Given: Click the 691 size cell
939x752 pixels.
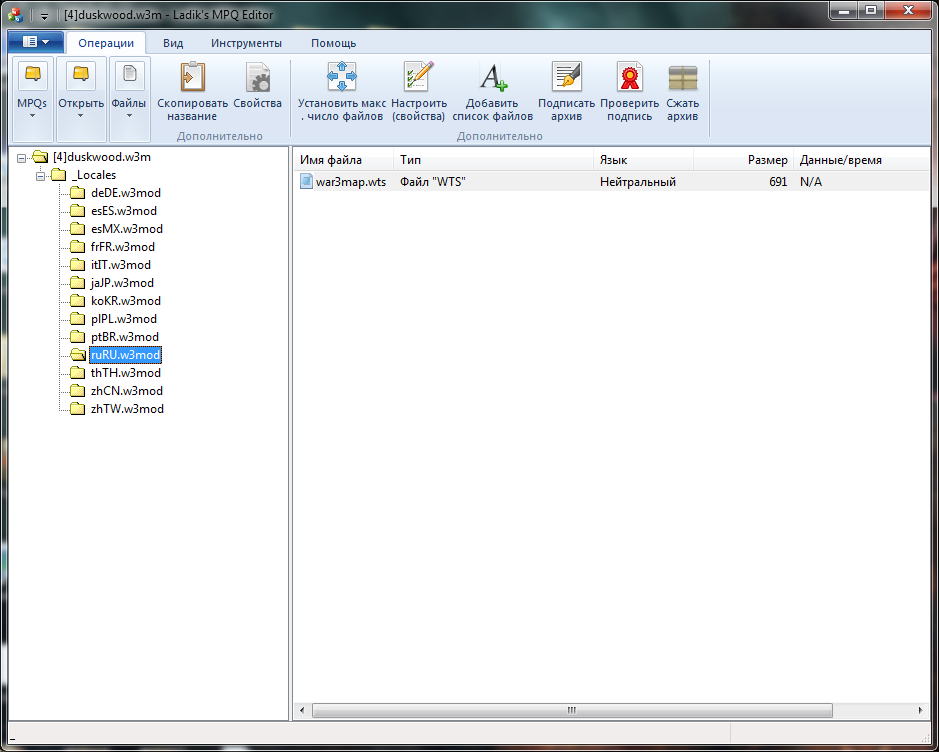Looking at the screenshot, I should coord(778,181).
